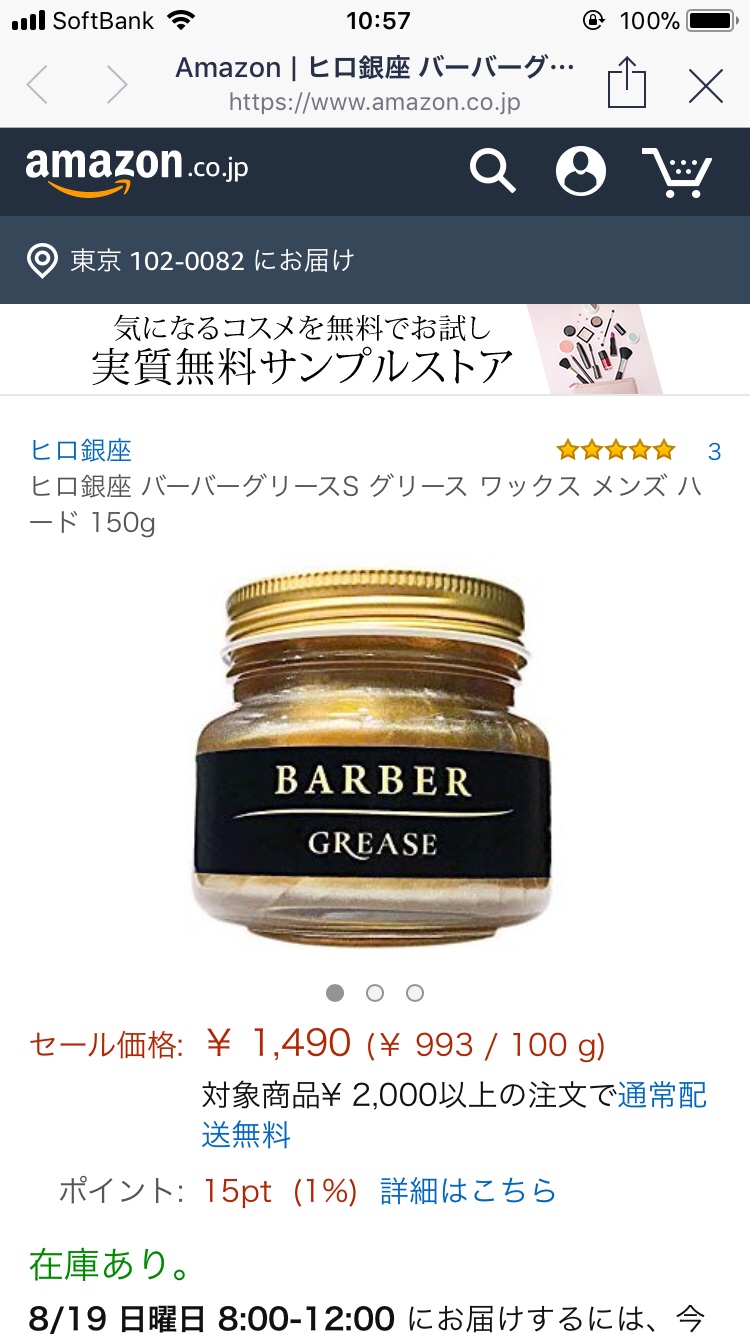The width and height of the screenshot is (750, 1334).
Task: Open the ヒロ銀座 brand link
Action: coord(81,450)
